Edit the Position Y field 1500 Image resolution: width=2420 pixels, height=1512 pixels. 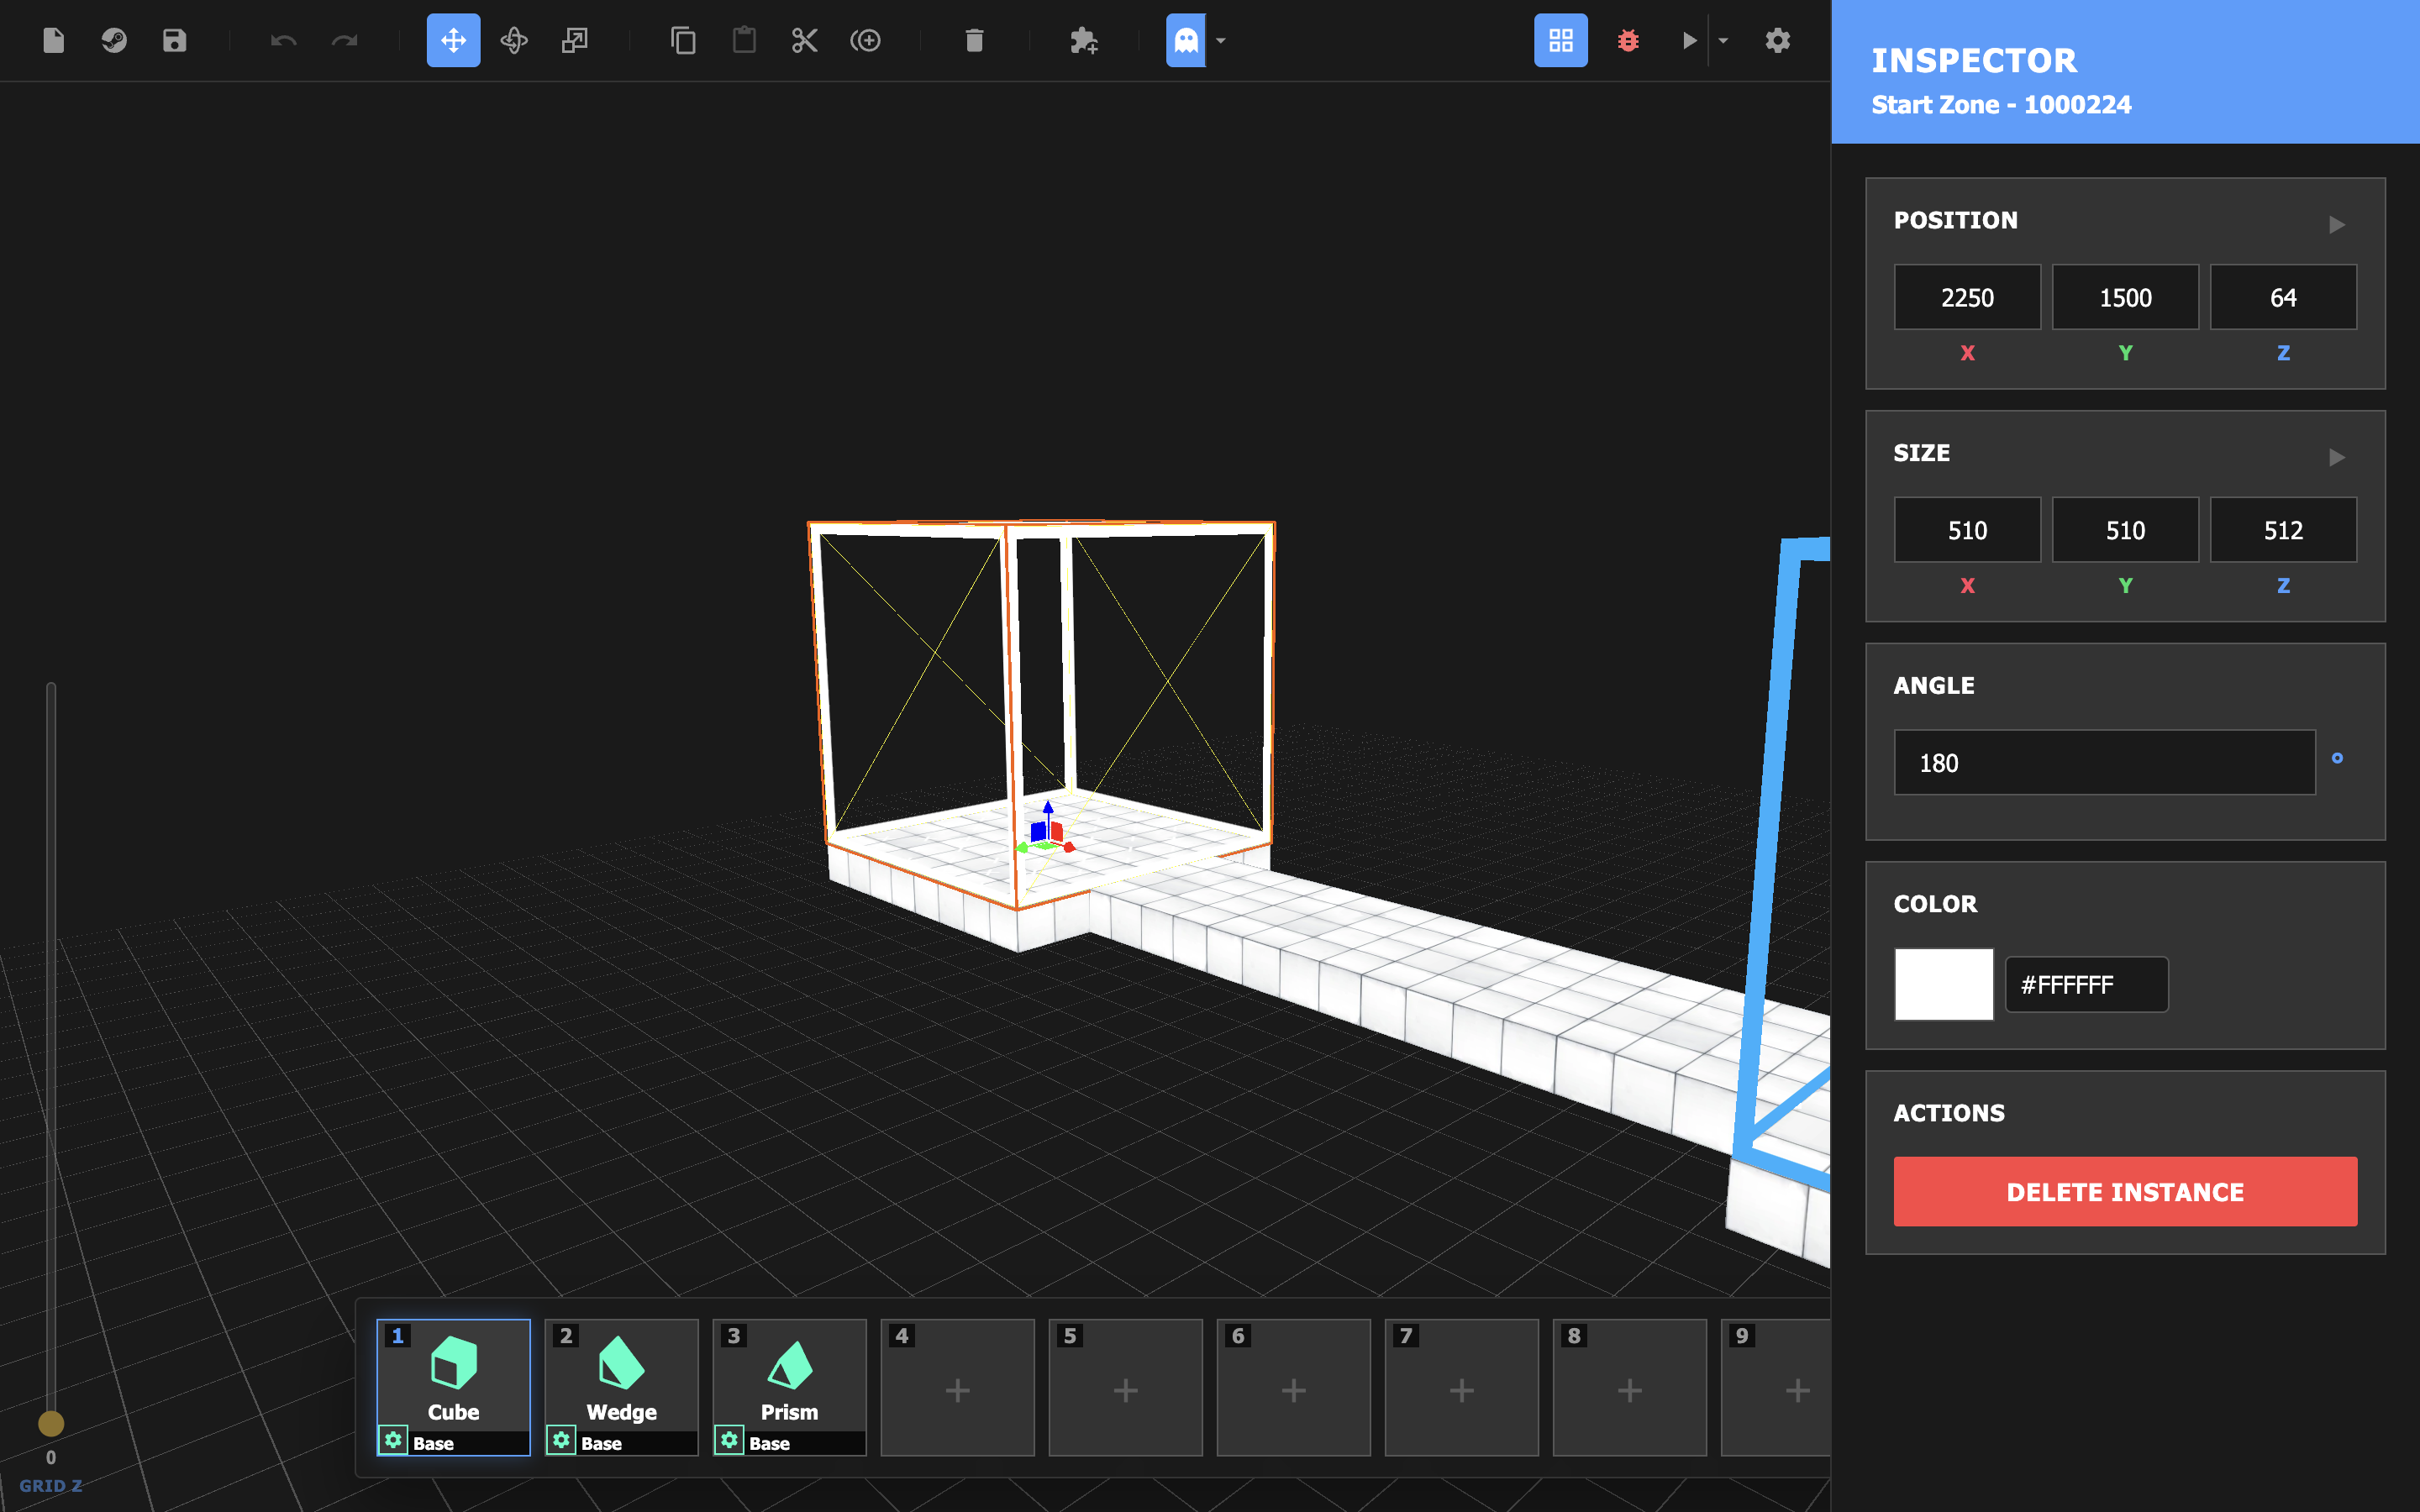[2125, 297]
